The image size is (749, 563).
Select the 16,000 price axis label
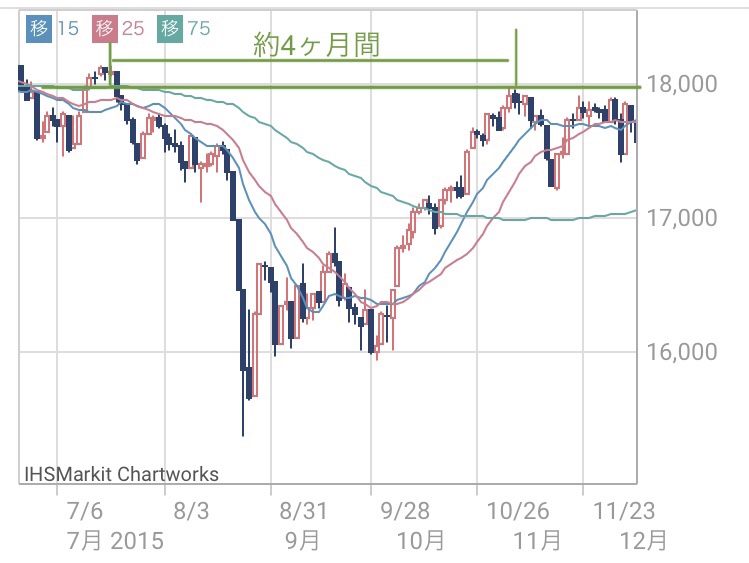click(681, 352)
